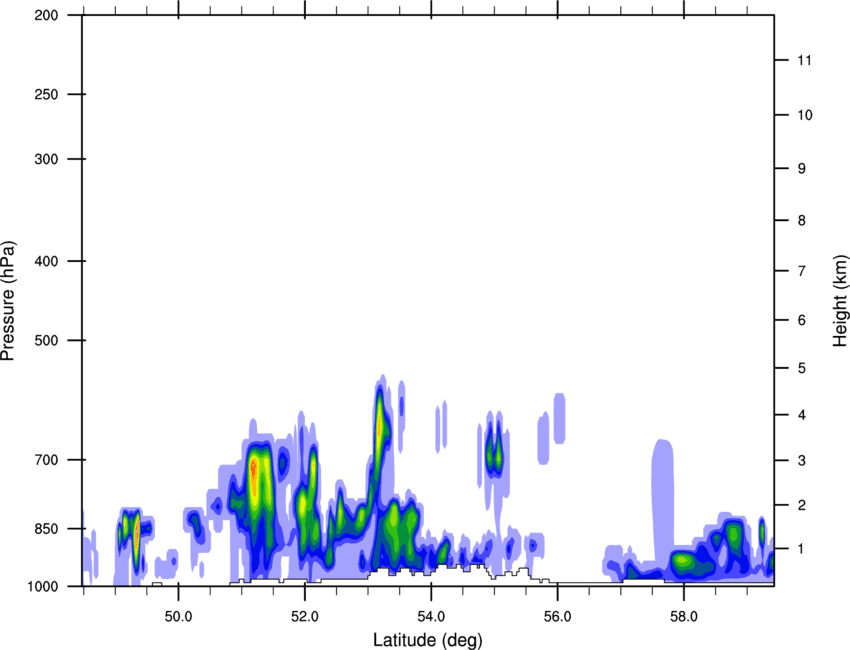850x650 pixels.
Task: Click the 52.0 latitude tick label
Action: 305,617
